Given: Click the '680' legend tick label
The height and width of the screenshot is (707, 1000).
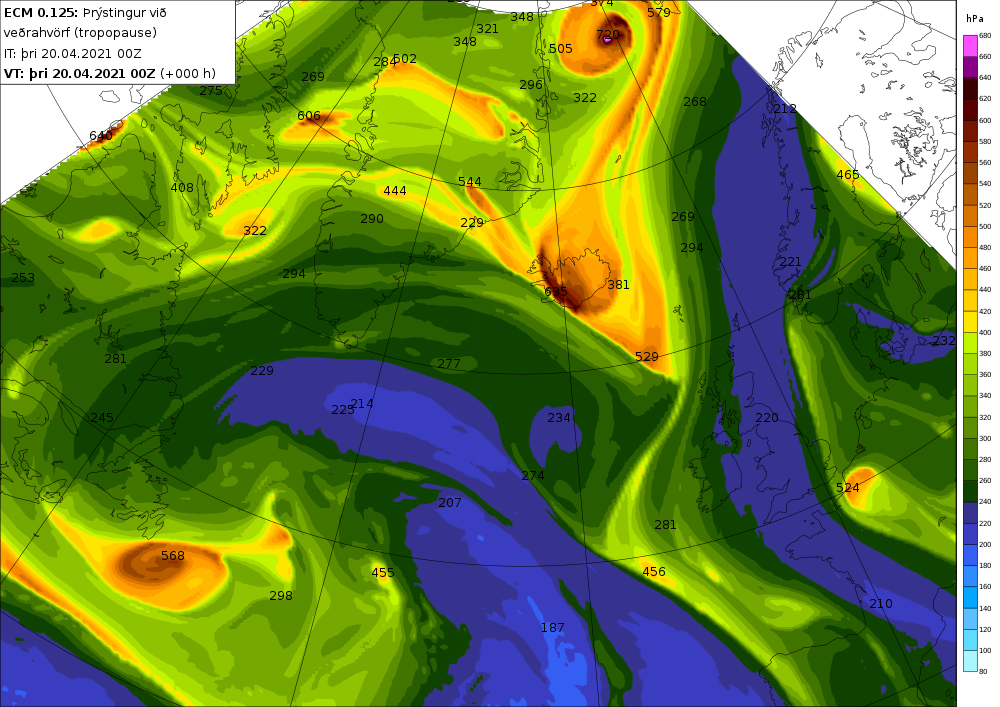Looking at the screenshot, I should tap(985, 36).
